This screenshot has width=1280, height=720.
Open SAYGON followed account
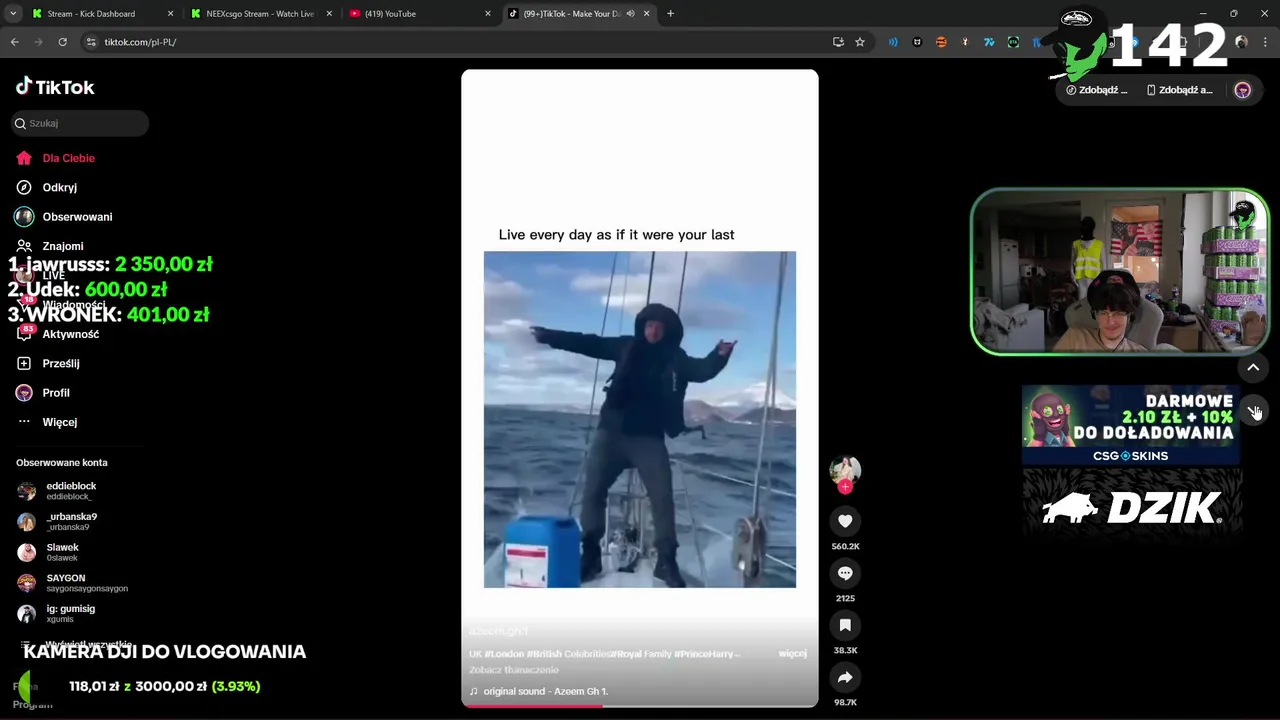(x=72, y=583)
